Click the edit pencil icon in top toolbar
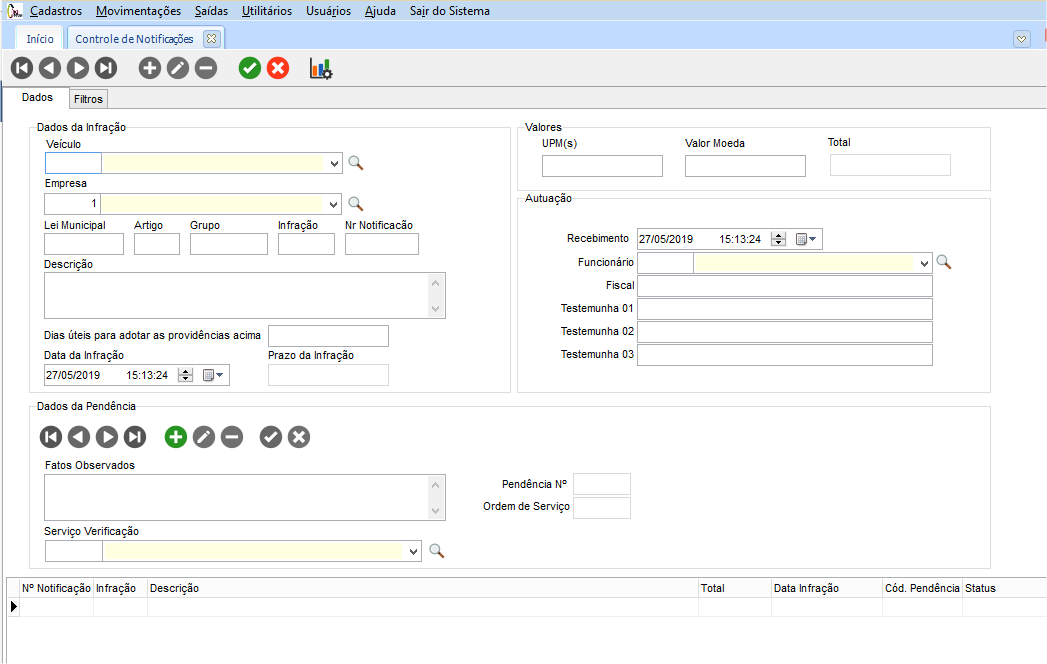The width and height of the screenshot is (1047, 664). 178,68
